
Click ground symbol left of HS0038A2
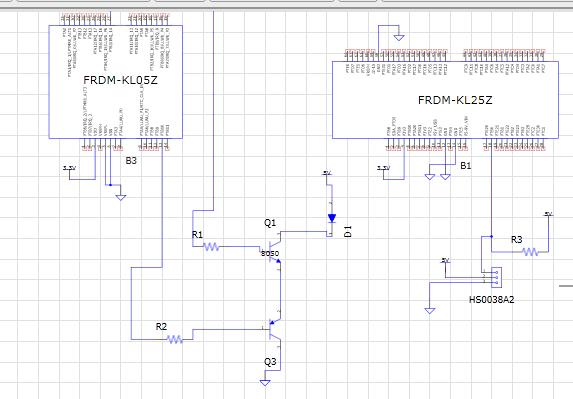click(430, 311)
